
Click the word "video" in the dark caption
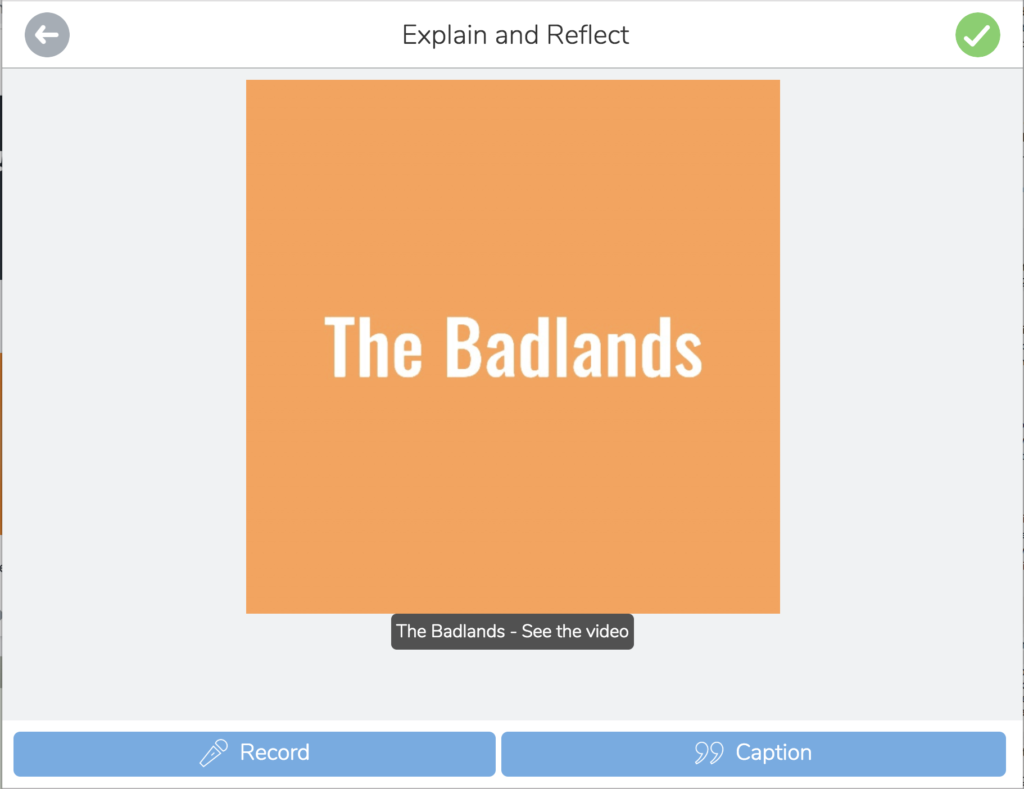coord(604,631)
